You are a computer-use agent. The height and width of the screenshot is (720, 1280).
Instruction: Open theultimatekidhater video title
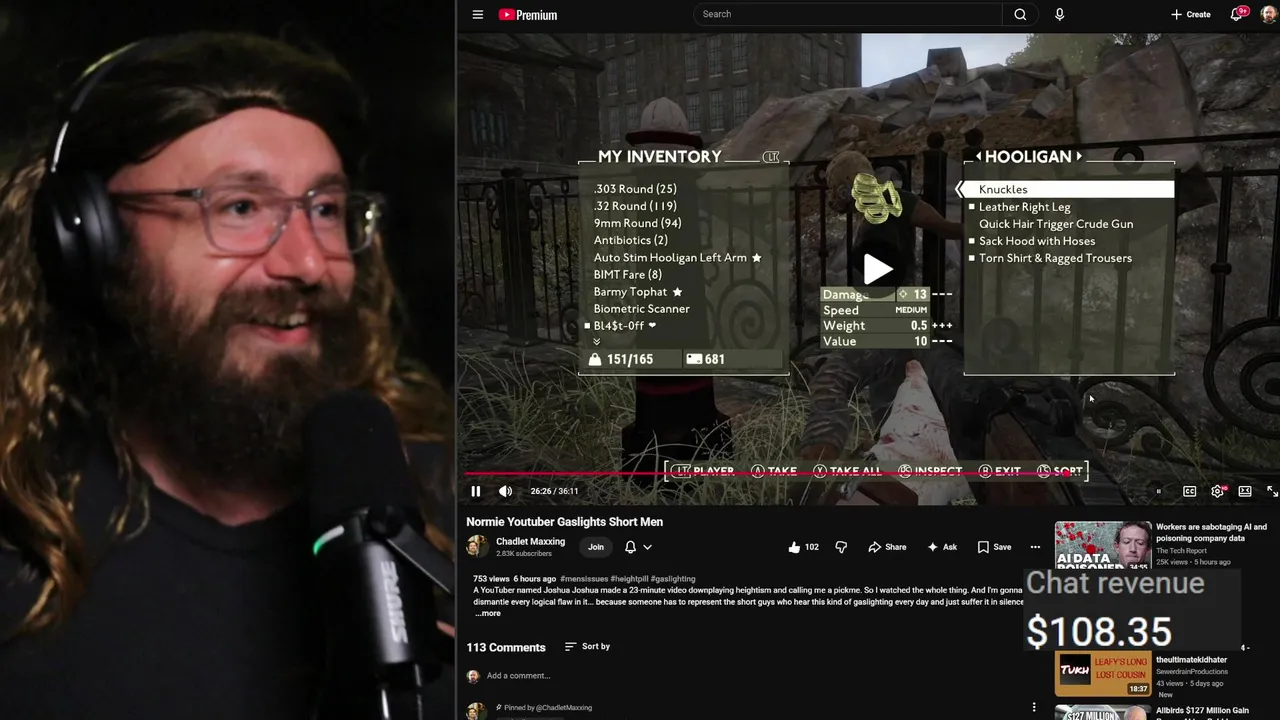1191,660
